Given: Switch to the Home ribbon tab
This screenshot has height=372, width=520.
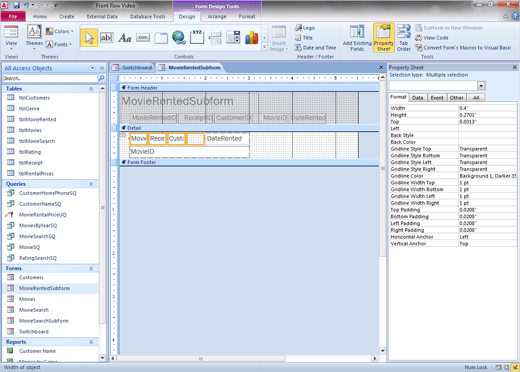Looking at the screenshot, I should coord(40,16).
